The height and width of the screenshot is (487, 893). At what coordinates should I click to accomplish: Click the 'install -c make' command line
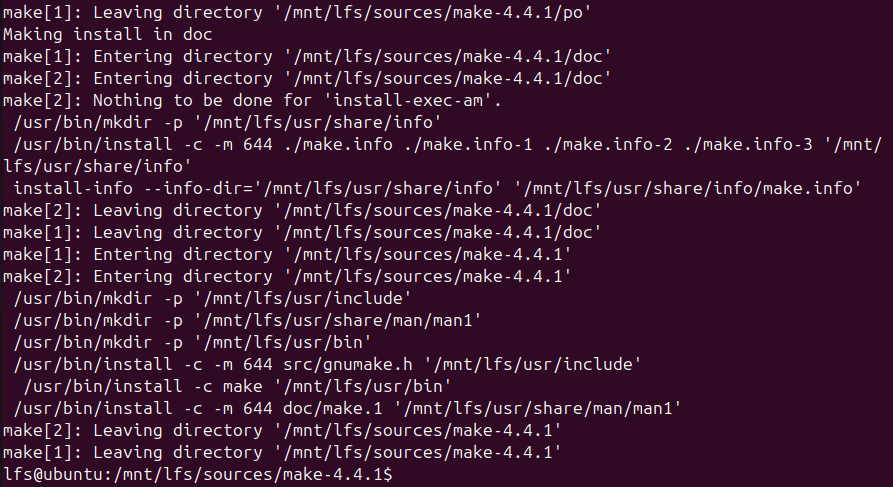[x=237, y=386]
